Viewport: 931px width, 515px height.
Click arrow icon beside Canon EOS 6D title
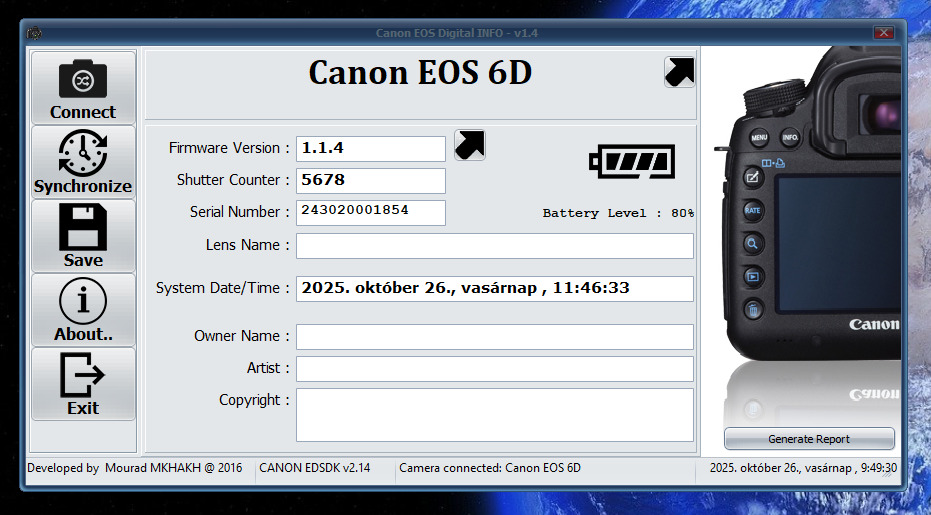click(x=679, y=72)
